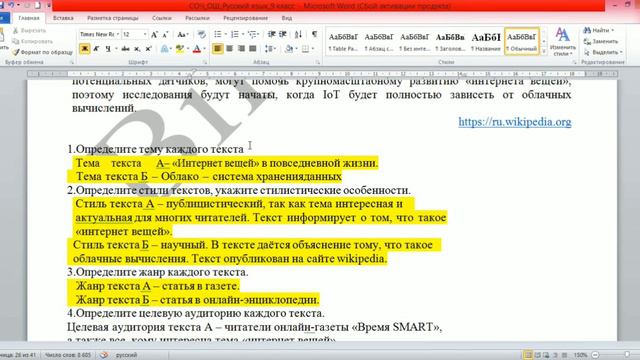Viewport: 640px width, 360px height.
Task: Open the Review (Рецензирование) tab
Action: pyautogui.click(x=245, y=18)
